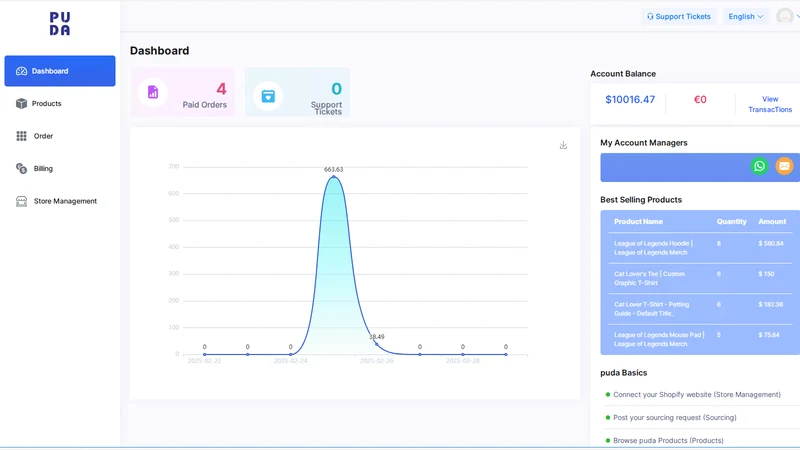
Task: Open Browse puda Products link
Action: click(668, 440)
